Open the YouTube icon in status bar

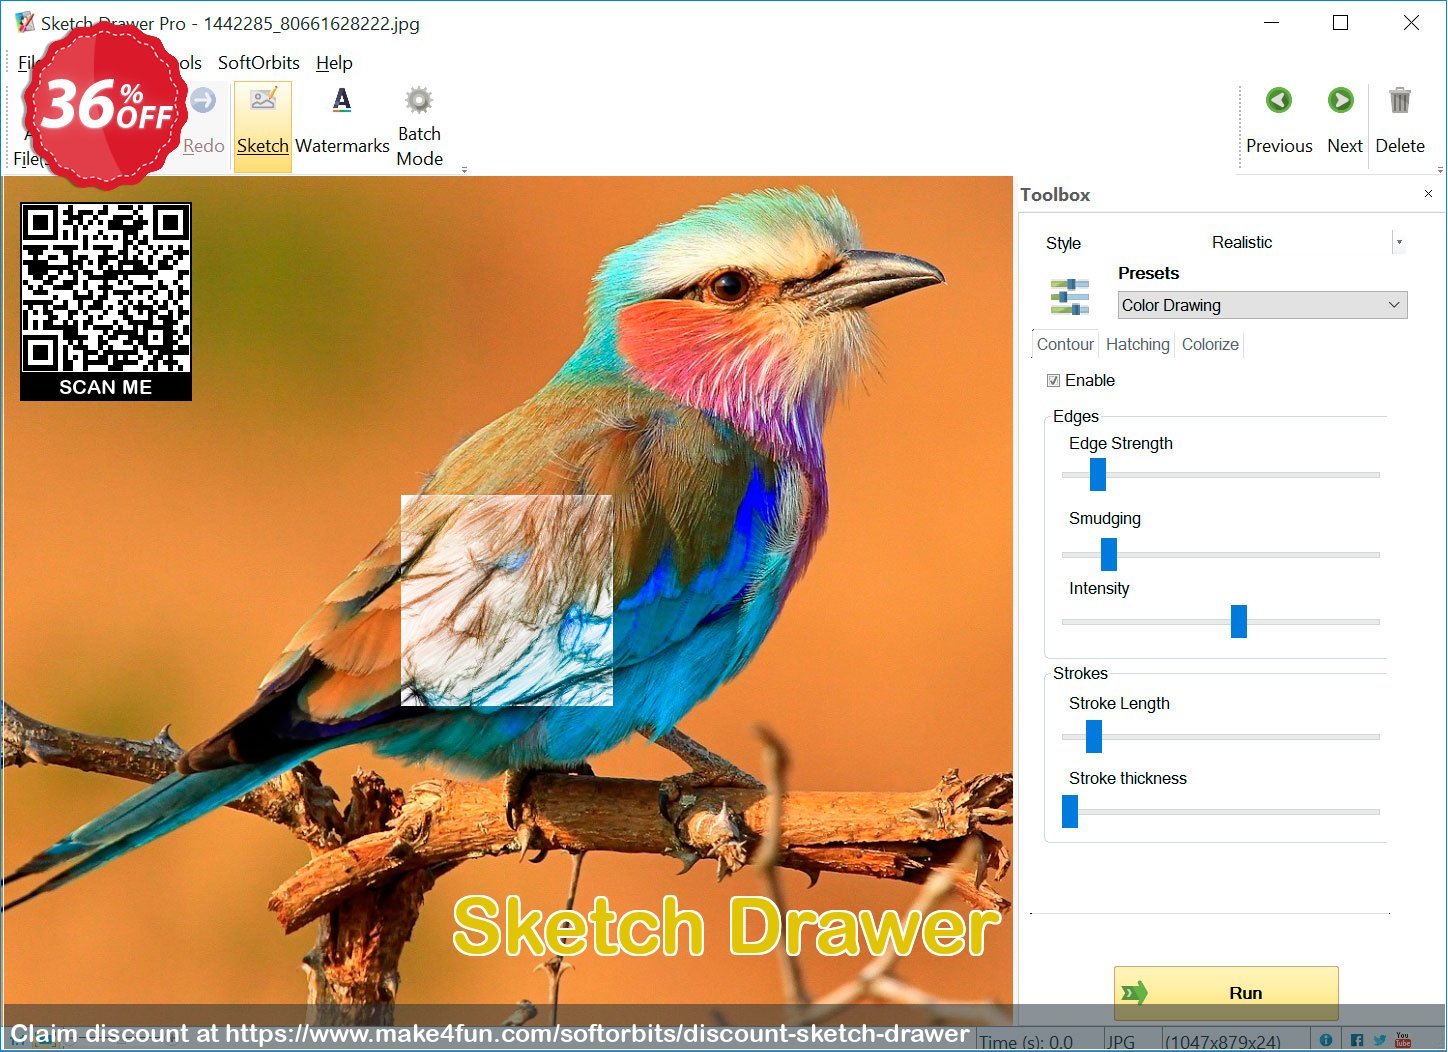1403,1040
